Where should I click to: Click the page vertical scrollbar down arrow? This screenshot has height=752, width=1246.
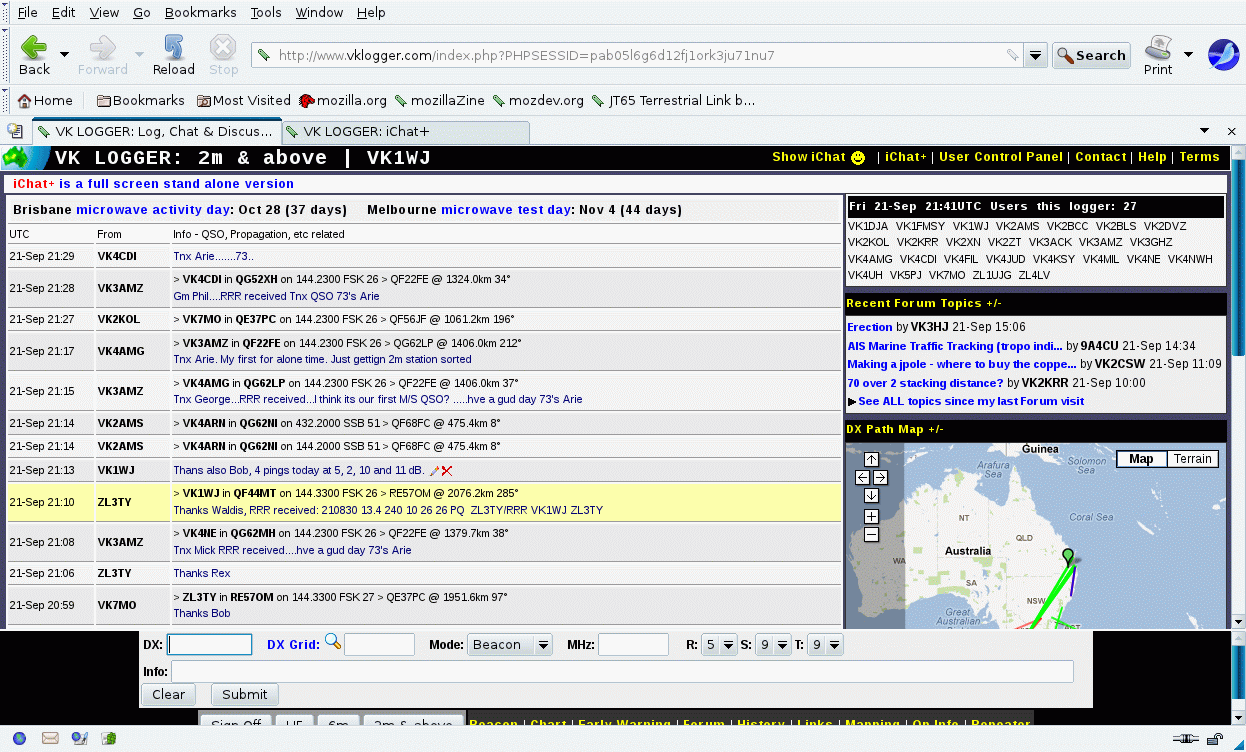(1238, 620)
